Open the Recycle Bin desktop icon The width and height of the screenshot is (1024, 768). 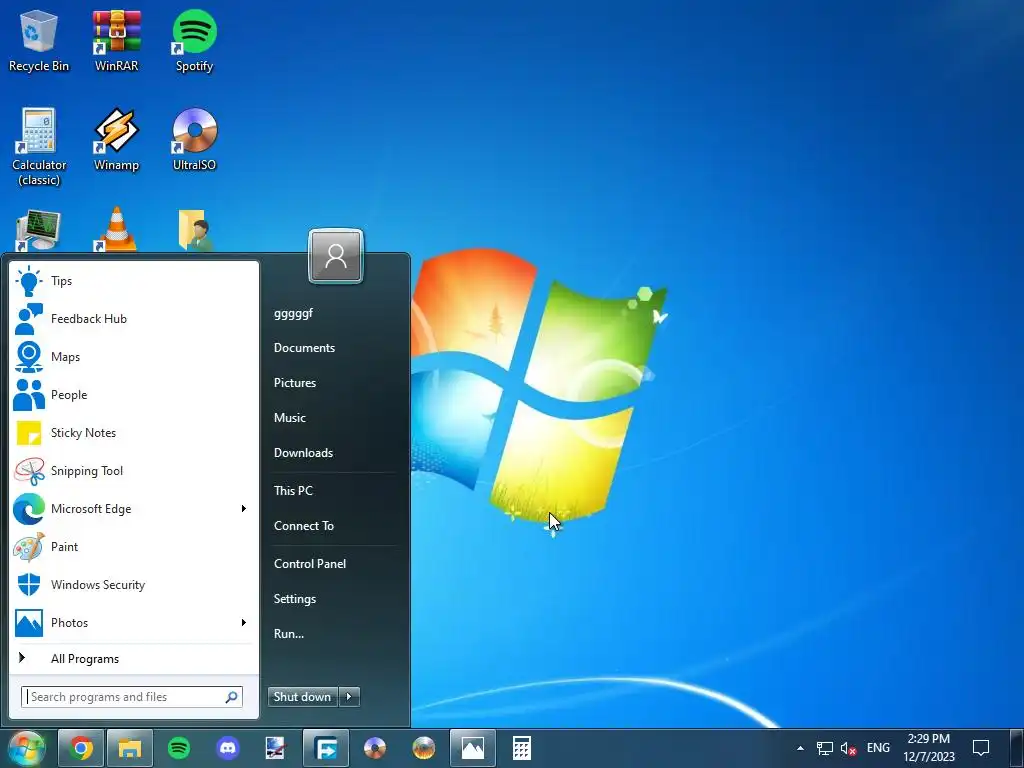click(39, 40)
